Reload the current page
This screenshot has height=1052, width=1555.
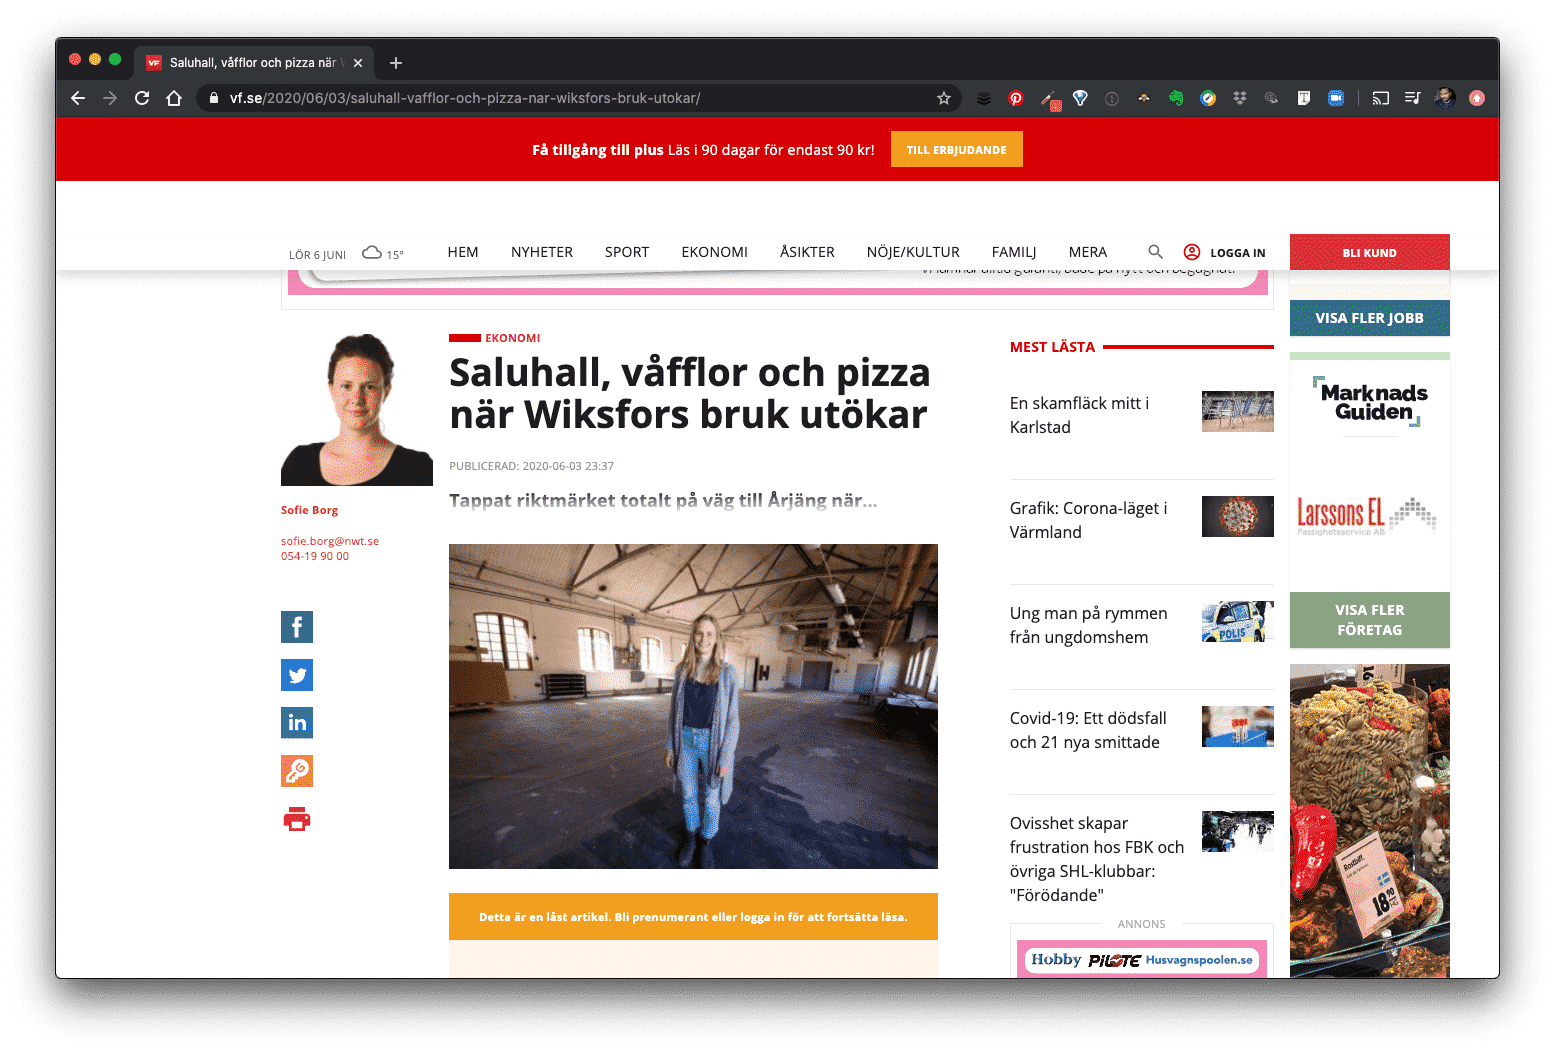point(142,98)
